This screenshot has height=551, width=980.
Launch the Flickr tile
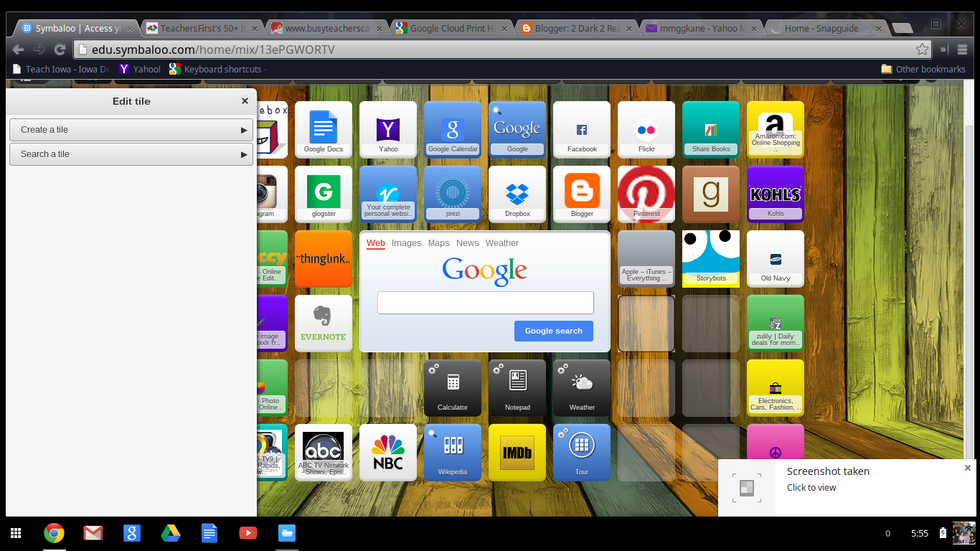[646, 129]
